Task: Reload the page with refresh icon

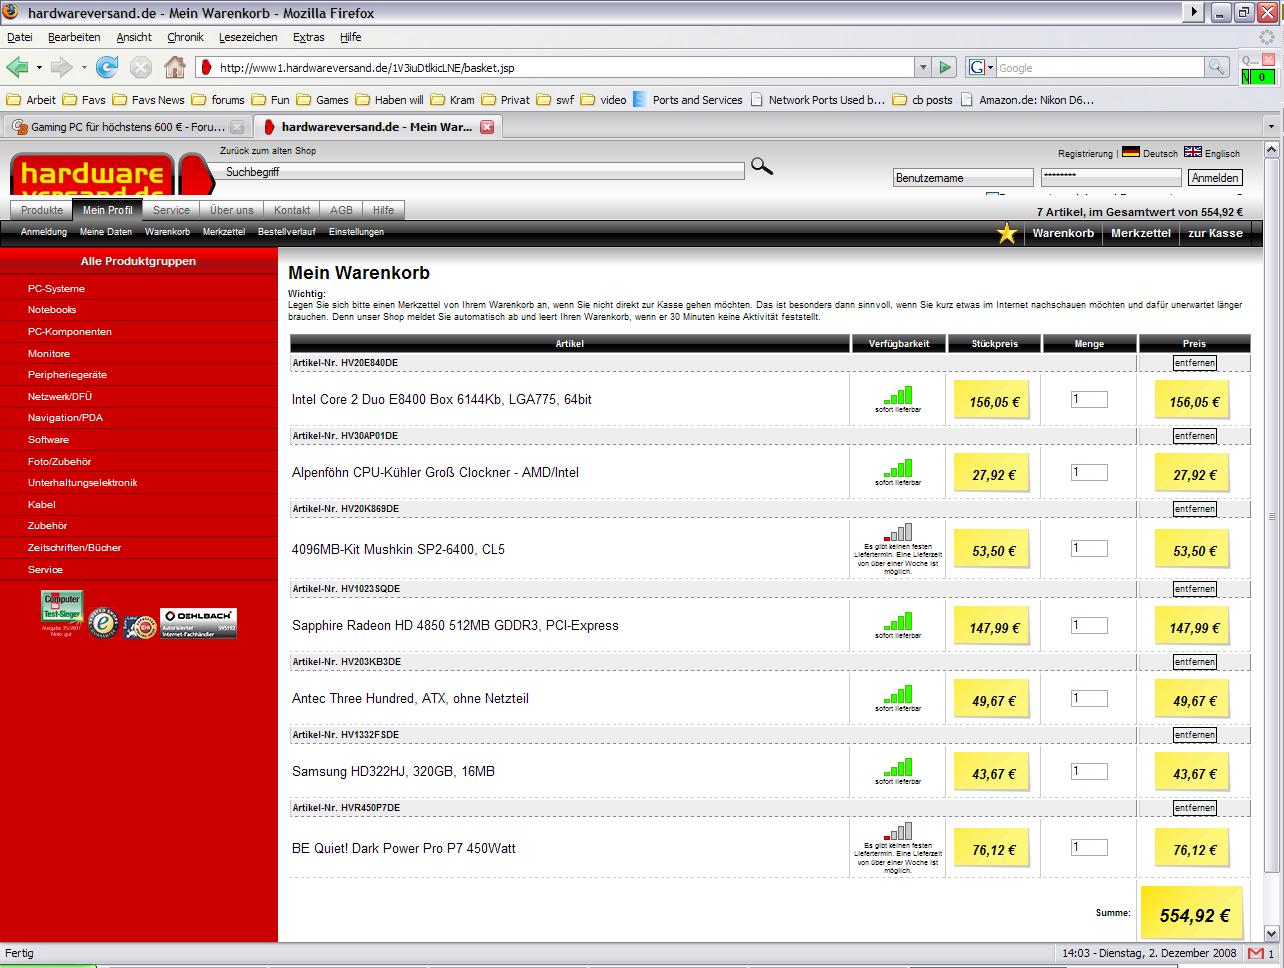Action: tap(107, 67)
